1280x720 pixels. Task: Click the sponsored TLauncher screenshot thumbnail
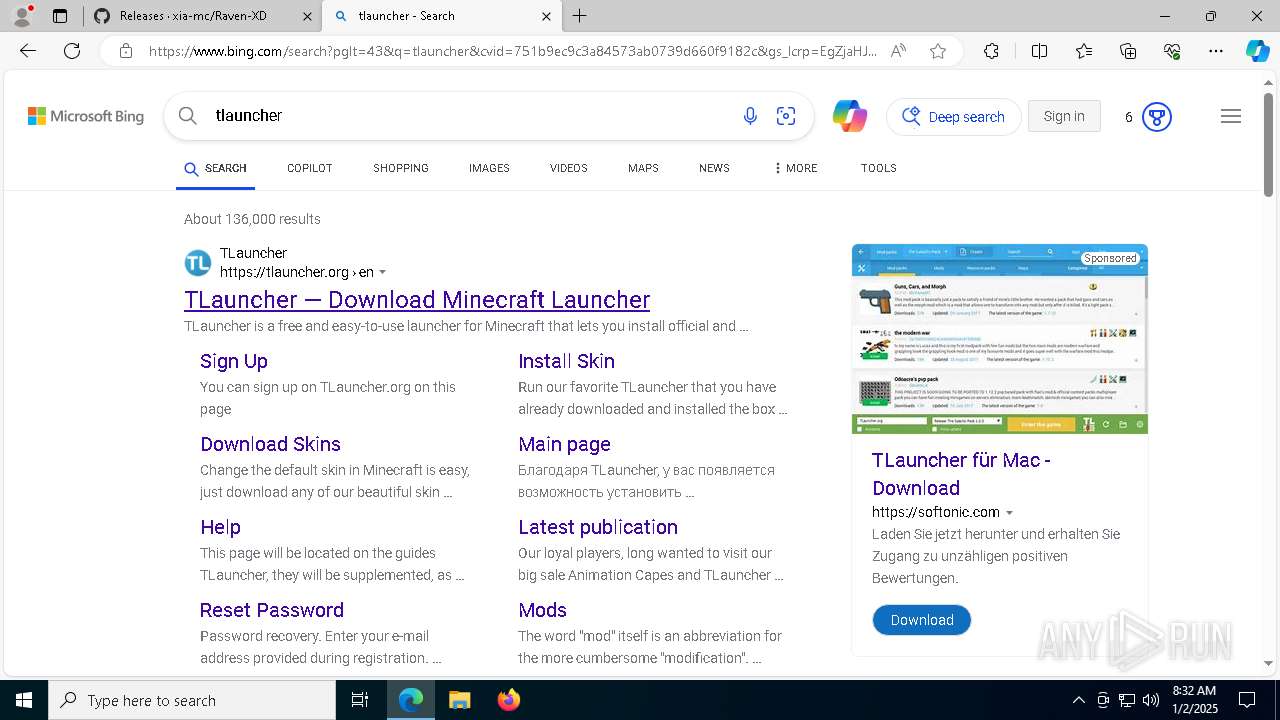click(1000, 339)
